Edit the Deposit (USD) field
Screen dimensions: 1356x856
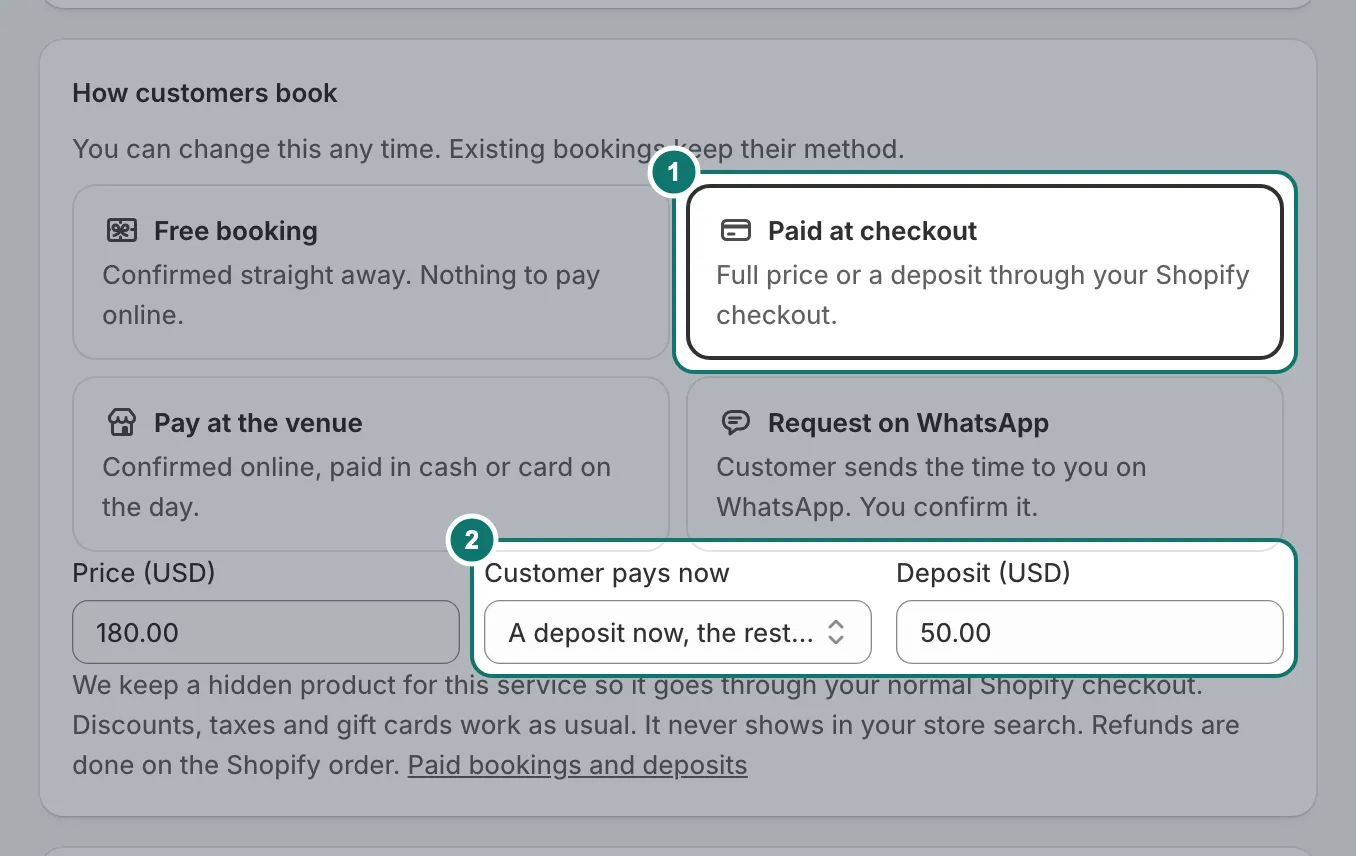coord(1089,632)
